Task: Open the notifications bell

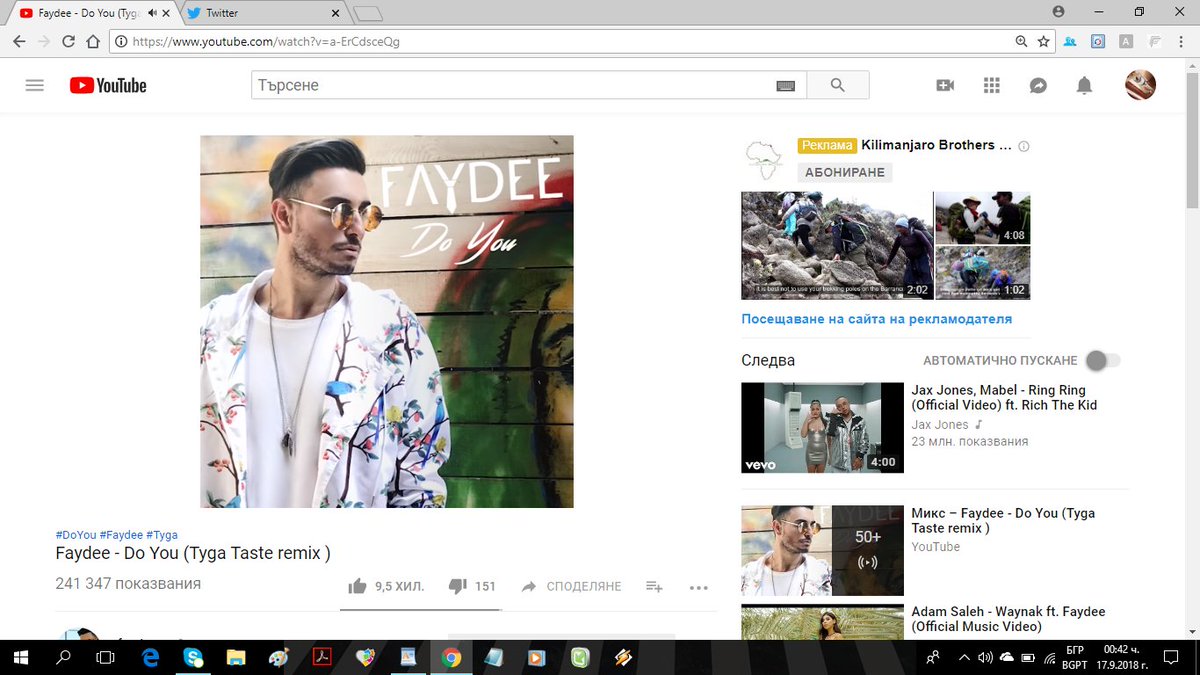Action: click(1084, 86)
